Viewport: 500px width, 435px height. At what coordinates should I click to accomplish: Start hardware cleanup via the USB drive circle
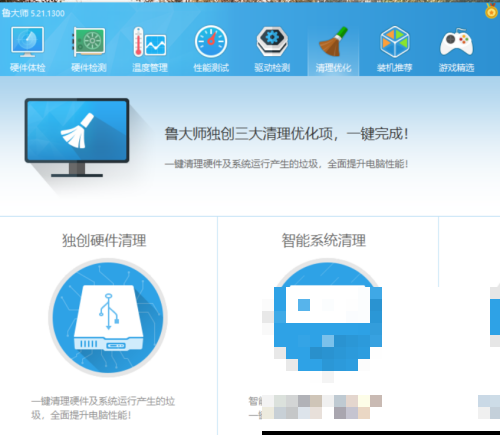[108, 318]
